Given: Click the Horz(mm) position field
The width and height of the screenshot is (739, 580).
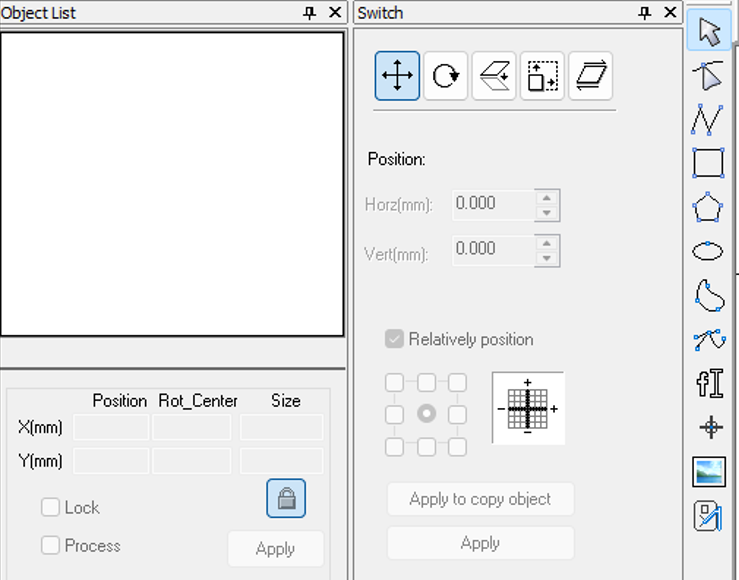Looking at the screenshot, I should click(493, 205).
